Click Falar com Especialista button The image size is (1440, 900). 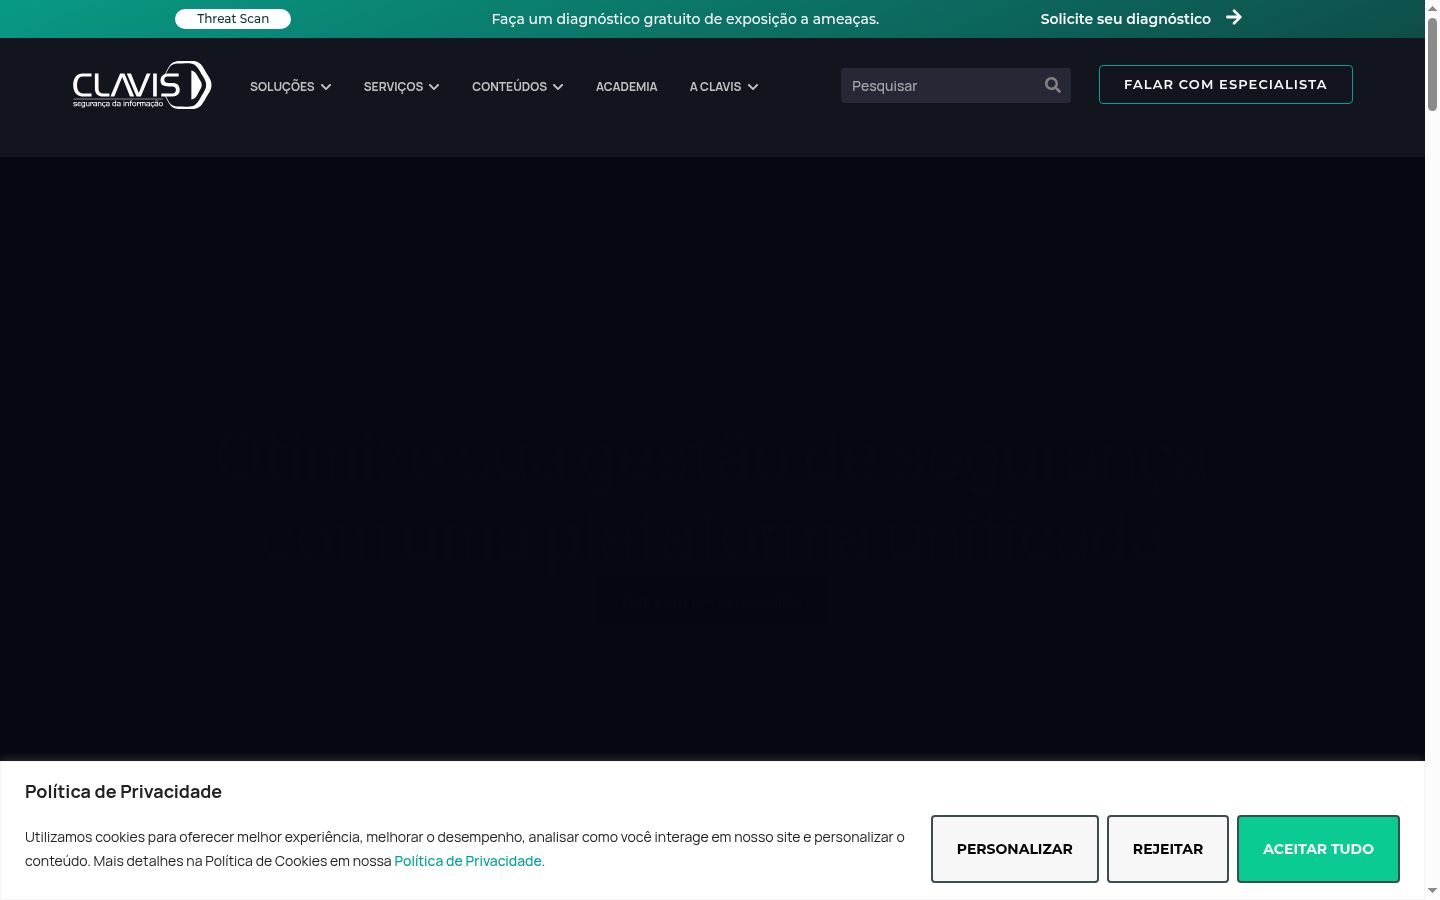pyautogui.click(x=1225, y=84)
